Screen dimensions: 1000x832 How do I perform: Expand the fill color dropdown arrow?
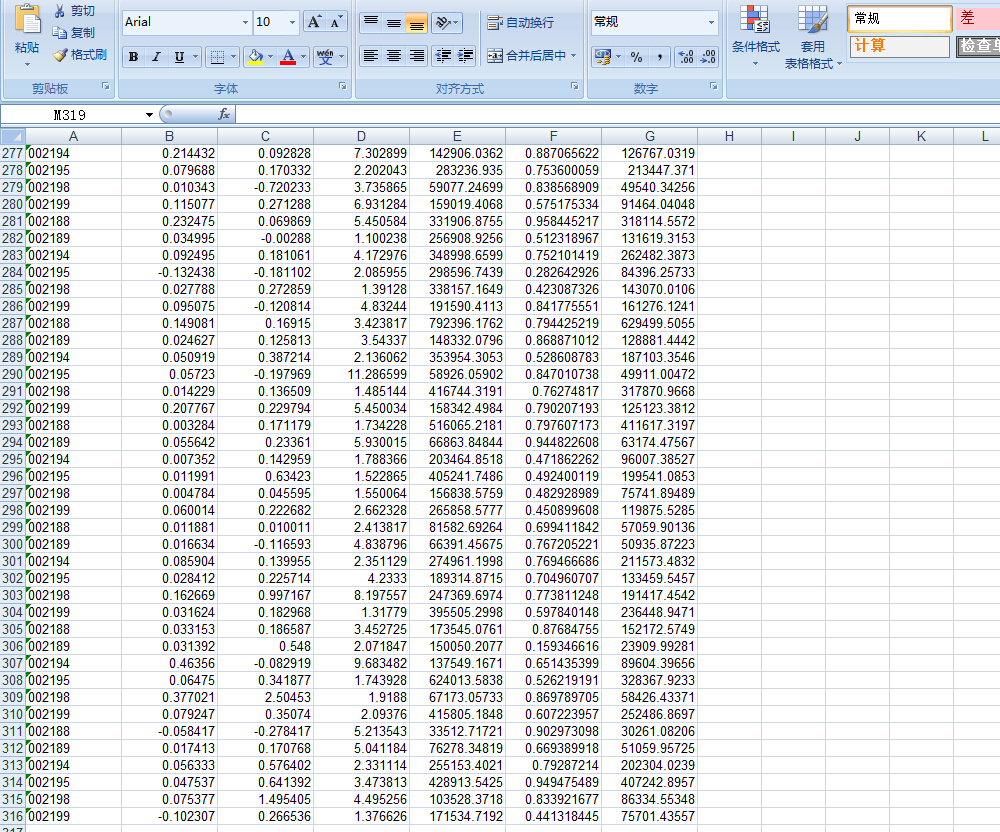point(270,57)
